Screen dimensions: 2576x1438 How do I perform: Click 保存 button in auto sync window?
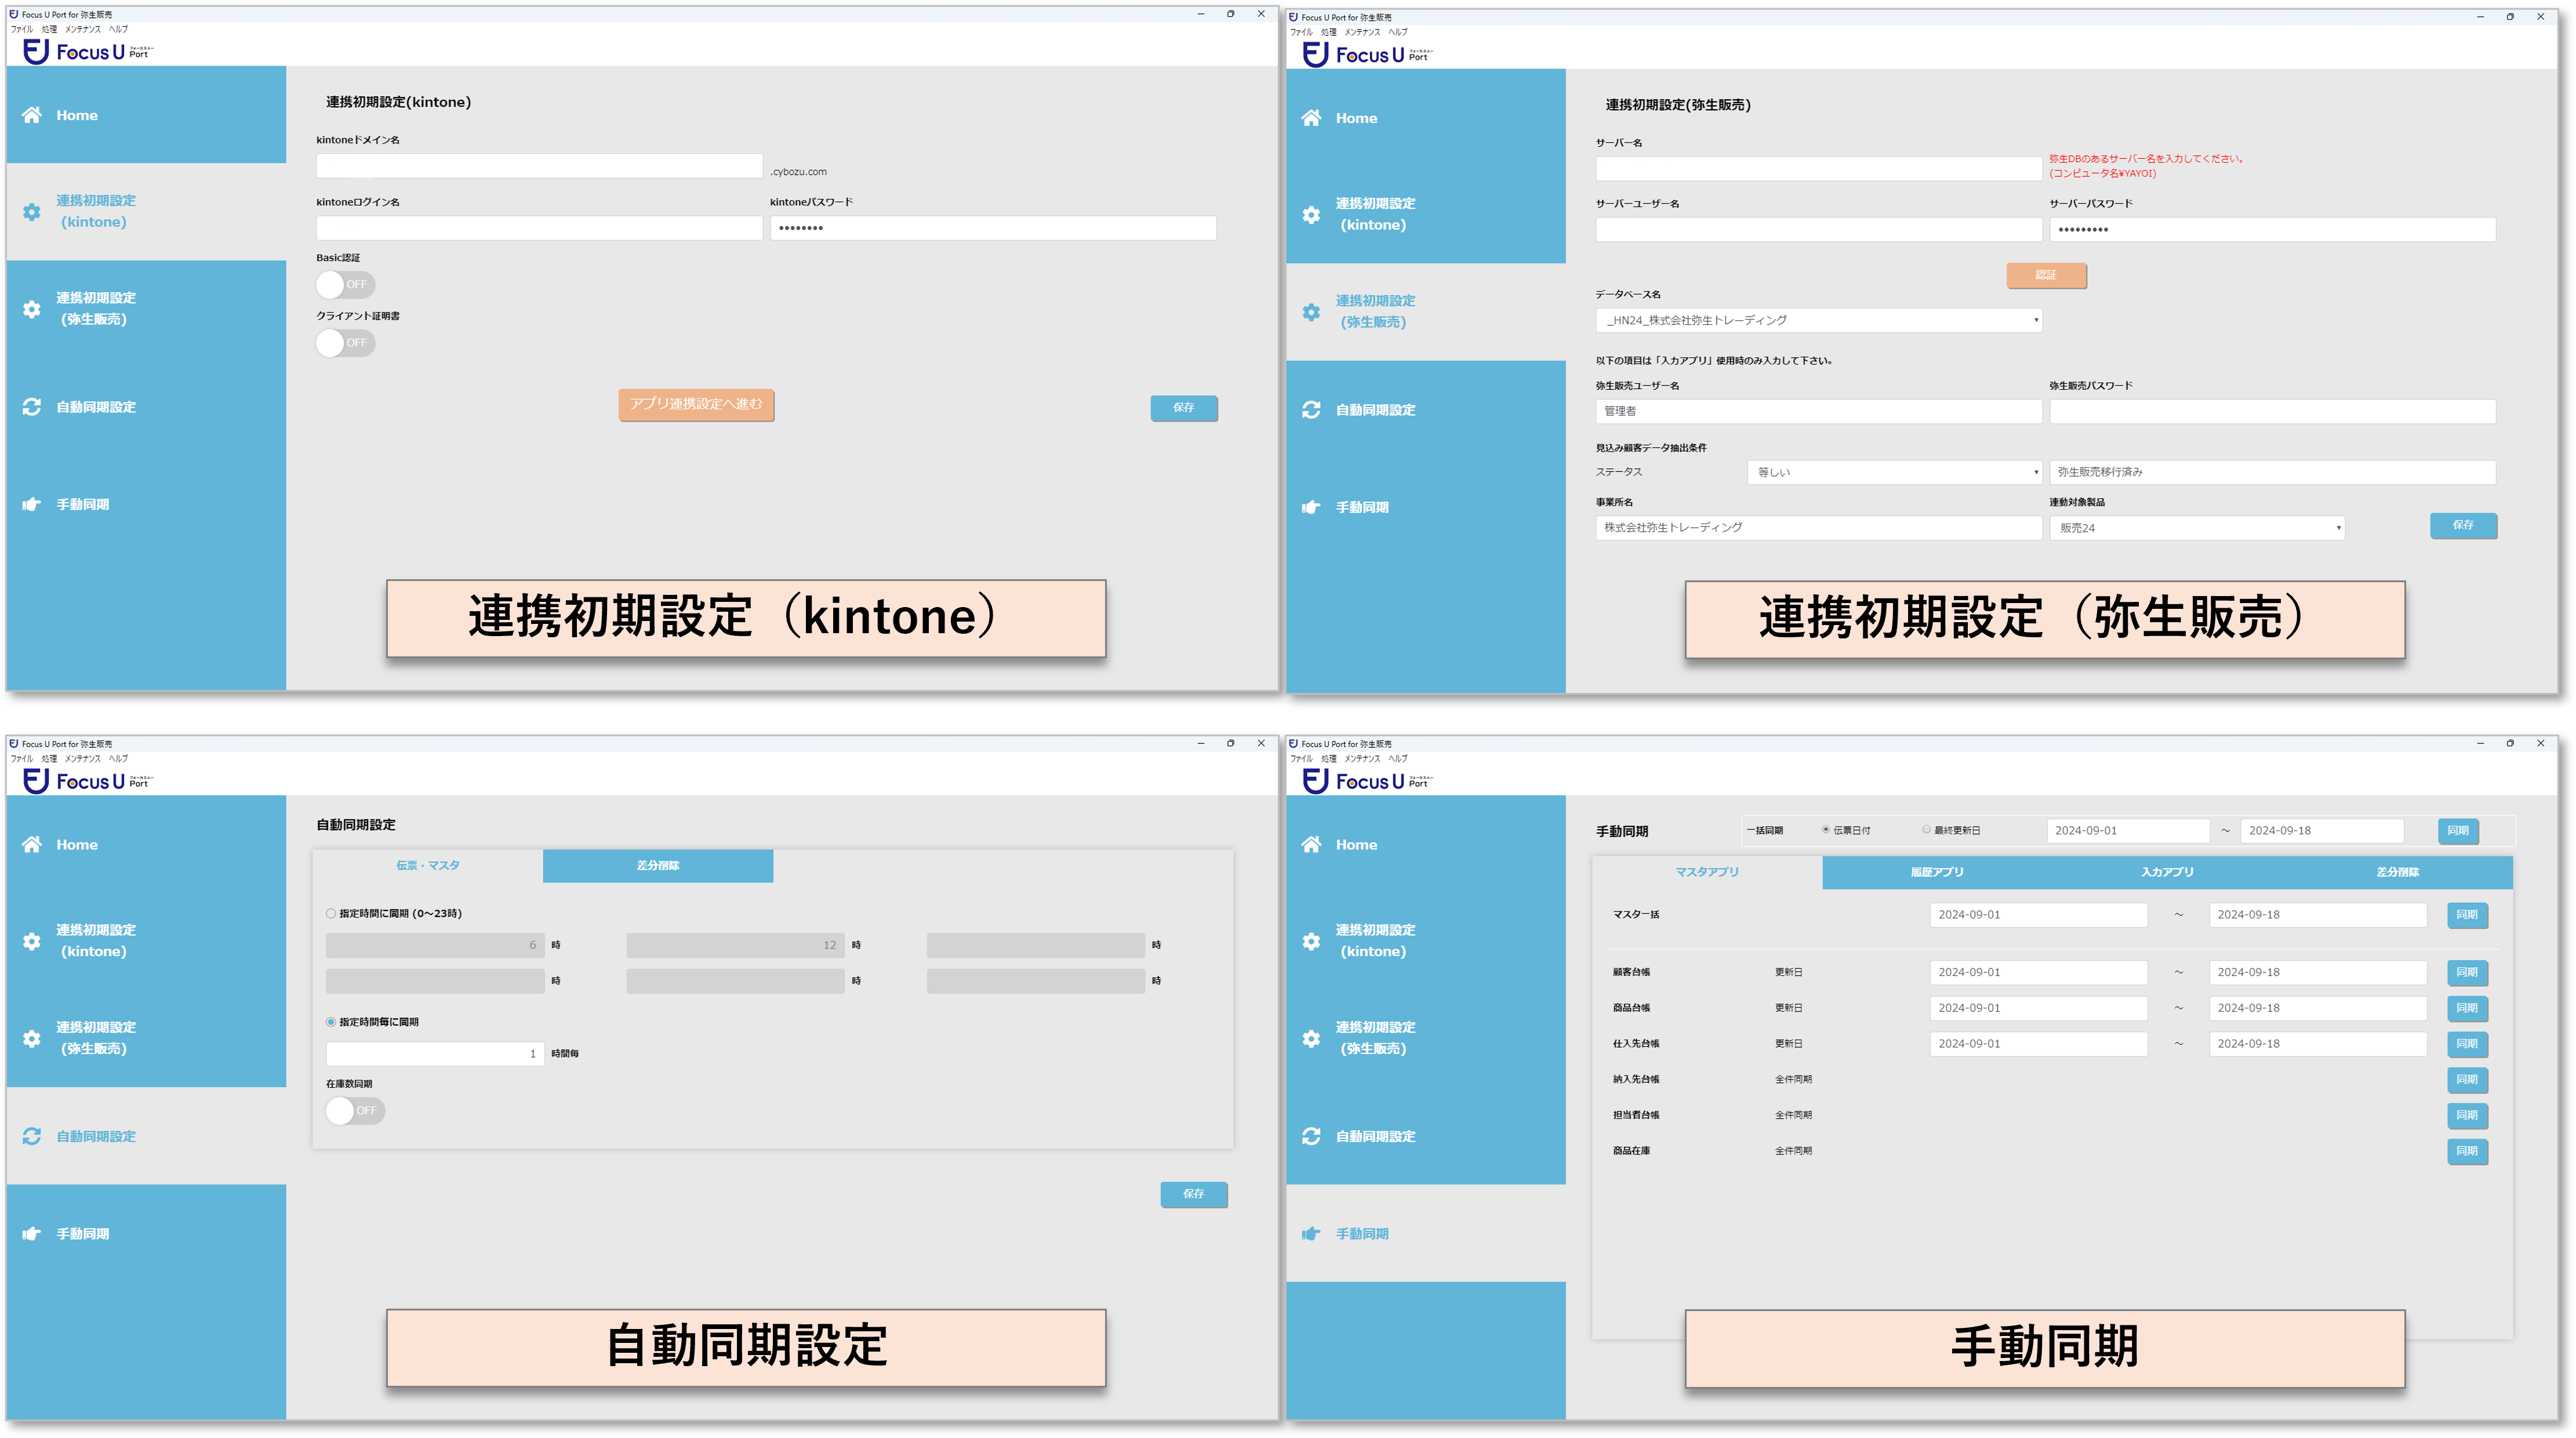pyautogui.click(x=1194, y=1194)
